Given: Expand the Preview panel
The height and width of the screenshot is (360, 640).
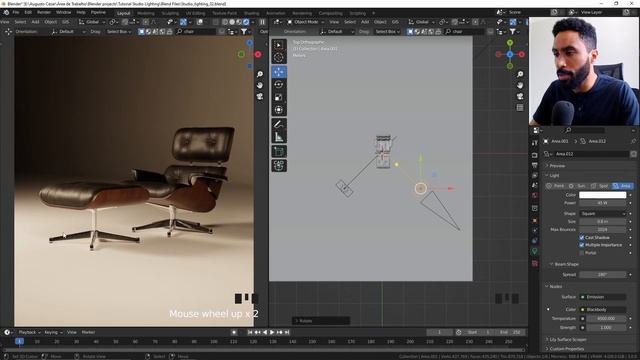Looking at the screenshot, I should click(557, 166).
